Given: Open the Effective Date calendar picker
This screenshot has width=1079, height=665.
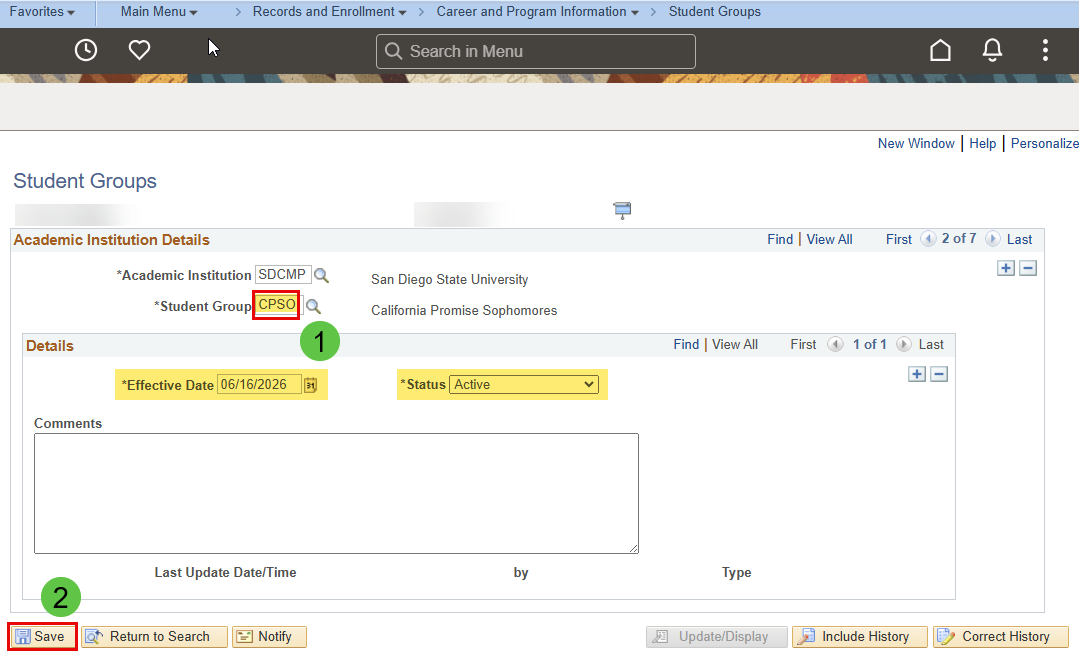Looking at the screenshot, I should click(311, 385).
